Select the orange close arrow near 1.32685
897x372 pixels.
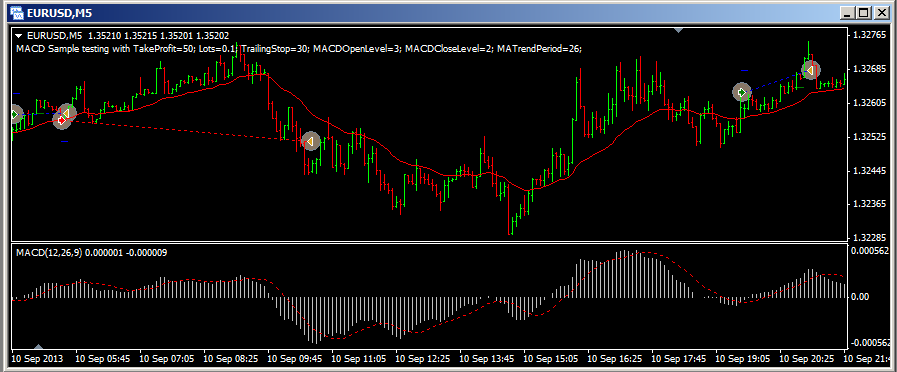[x=810, y=70]
